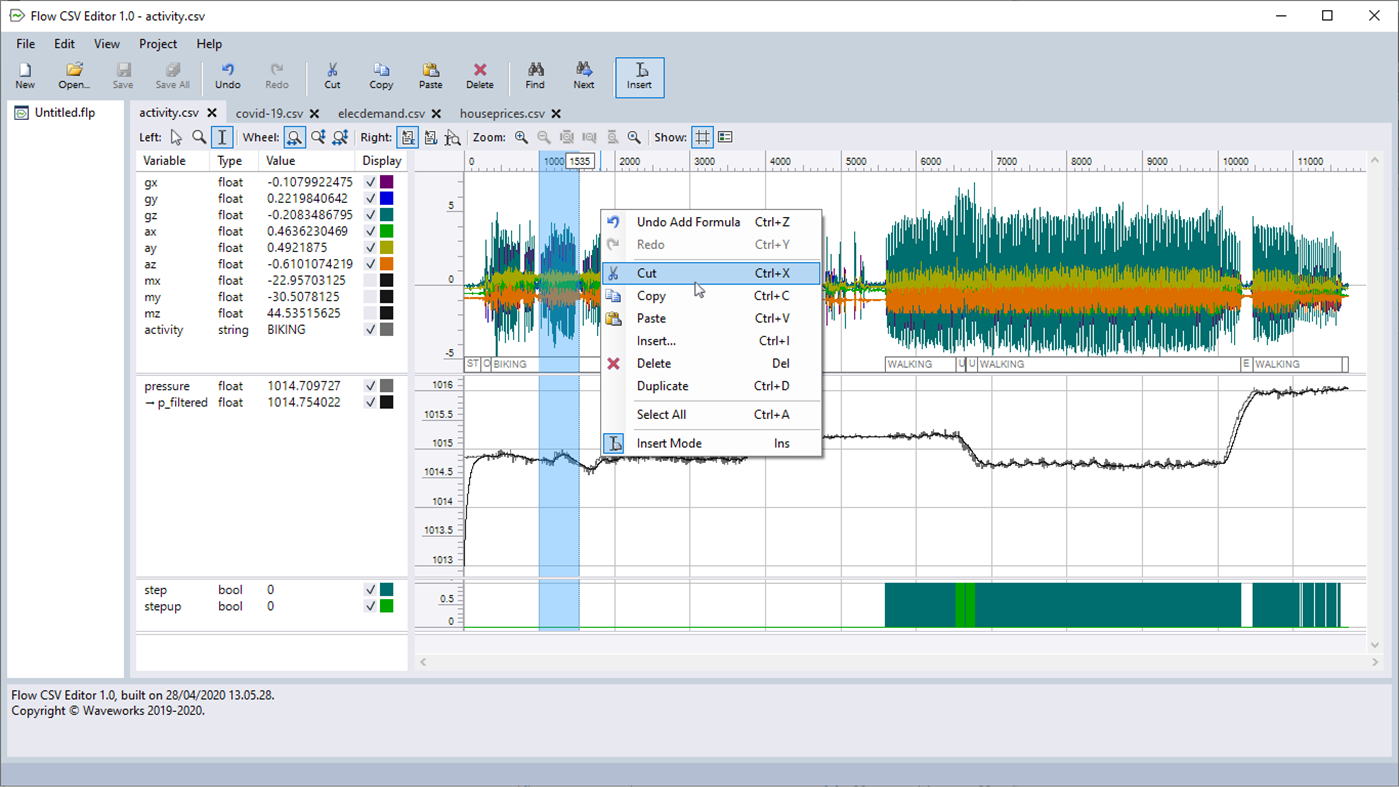Image resolution: width=1399 pixels, height=787 pixels.
Task: Select Duplicate in the context menu
Action: tap(662, 386)
